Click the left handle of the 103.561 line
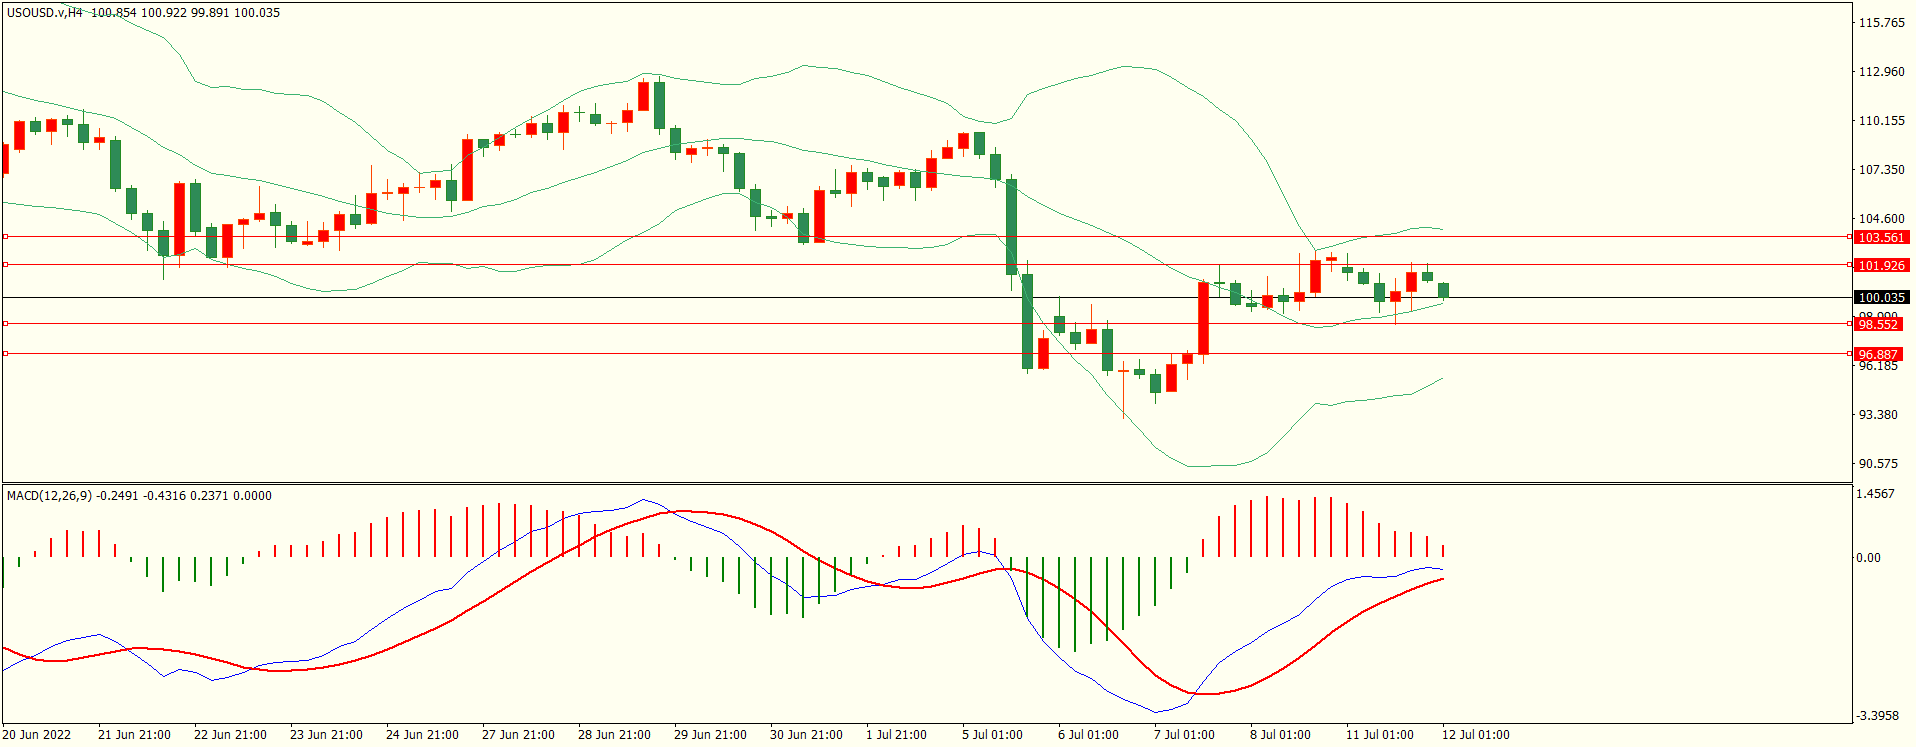The width and height of the screenshot is (1916, 747). coord(5,237)
